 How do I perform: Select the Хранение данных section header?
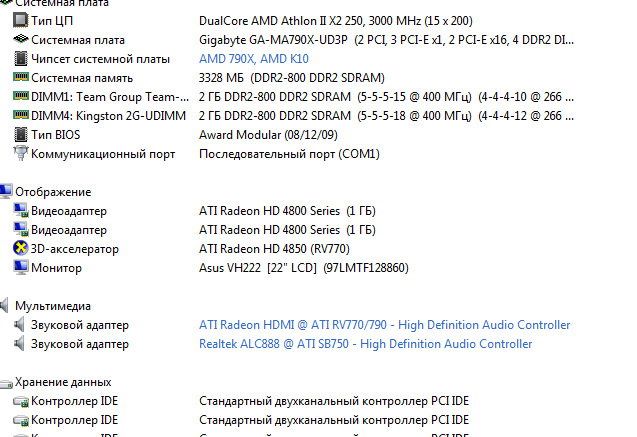[63, 382]
